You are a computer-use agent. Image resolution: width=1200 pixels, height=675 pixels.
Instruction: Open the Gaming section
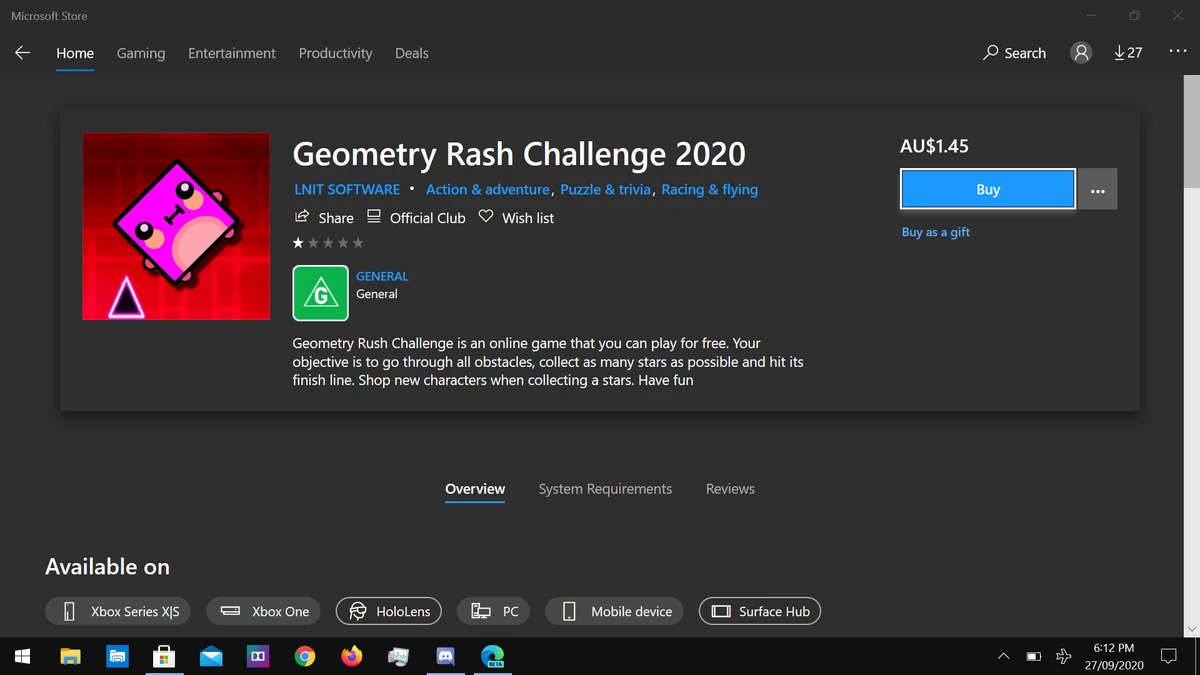140,53
